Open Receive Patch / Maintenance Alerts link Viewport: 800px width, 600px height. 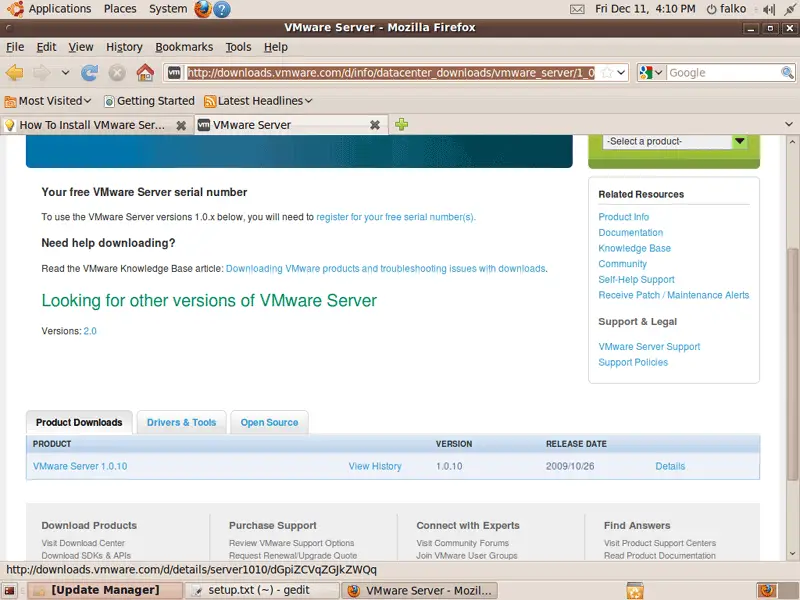point(673,295)
